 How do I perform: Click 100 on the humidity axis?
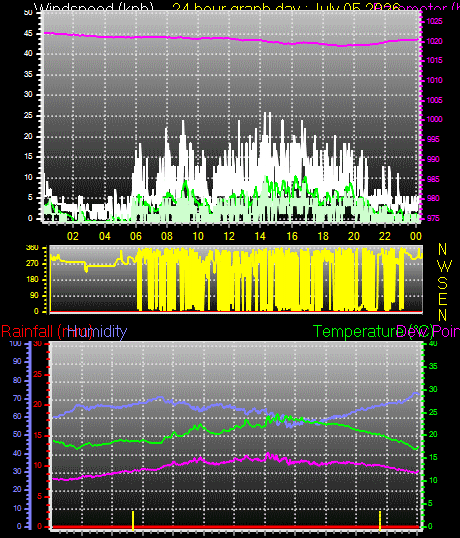click(16, 343)
